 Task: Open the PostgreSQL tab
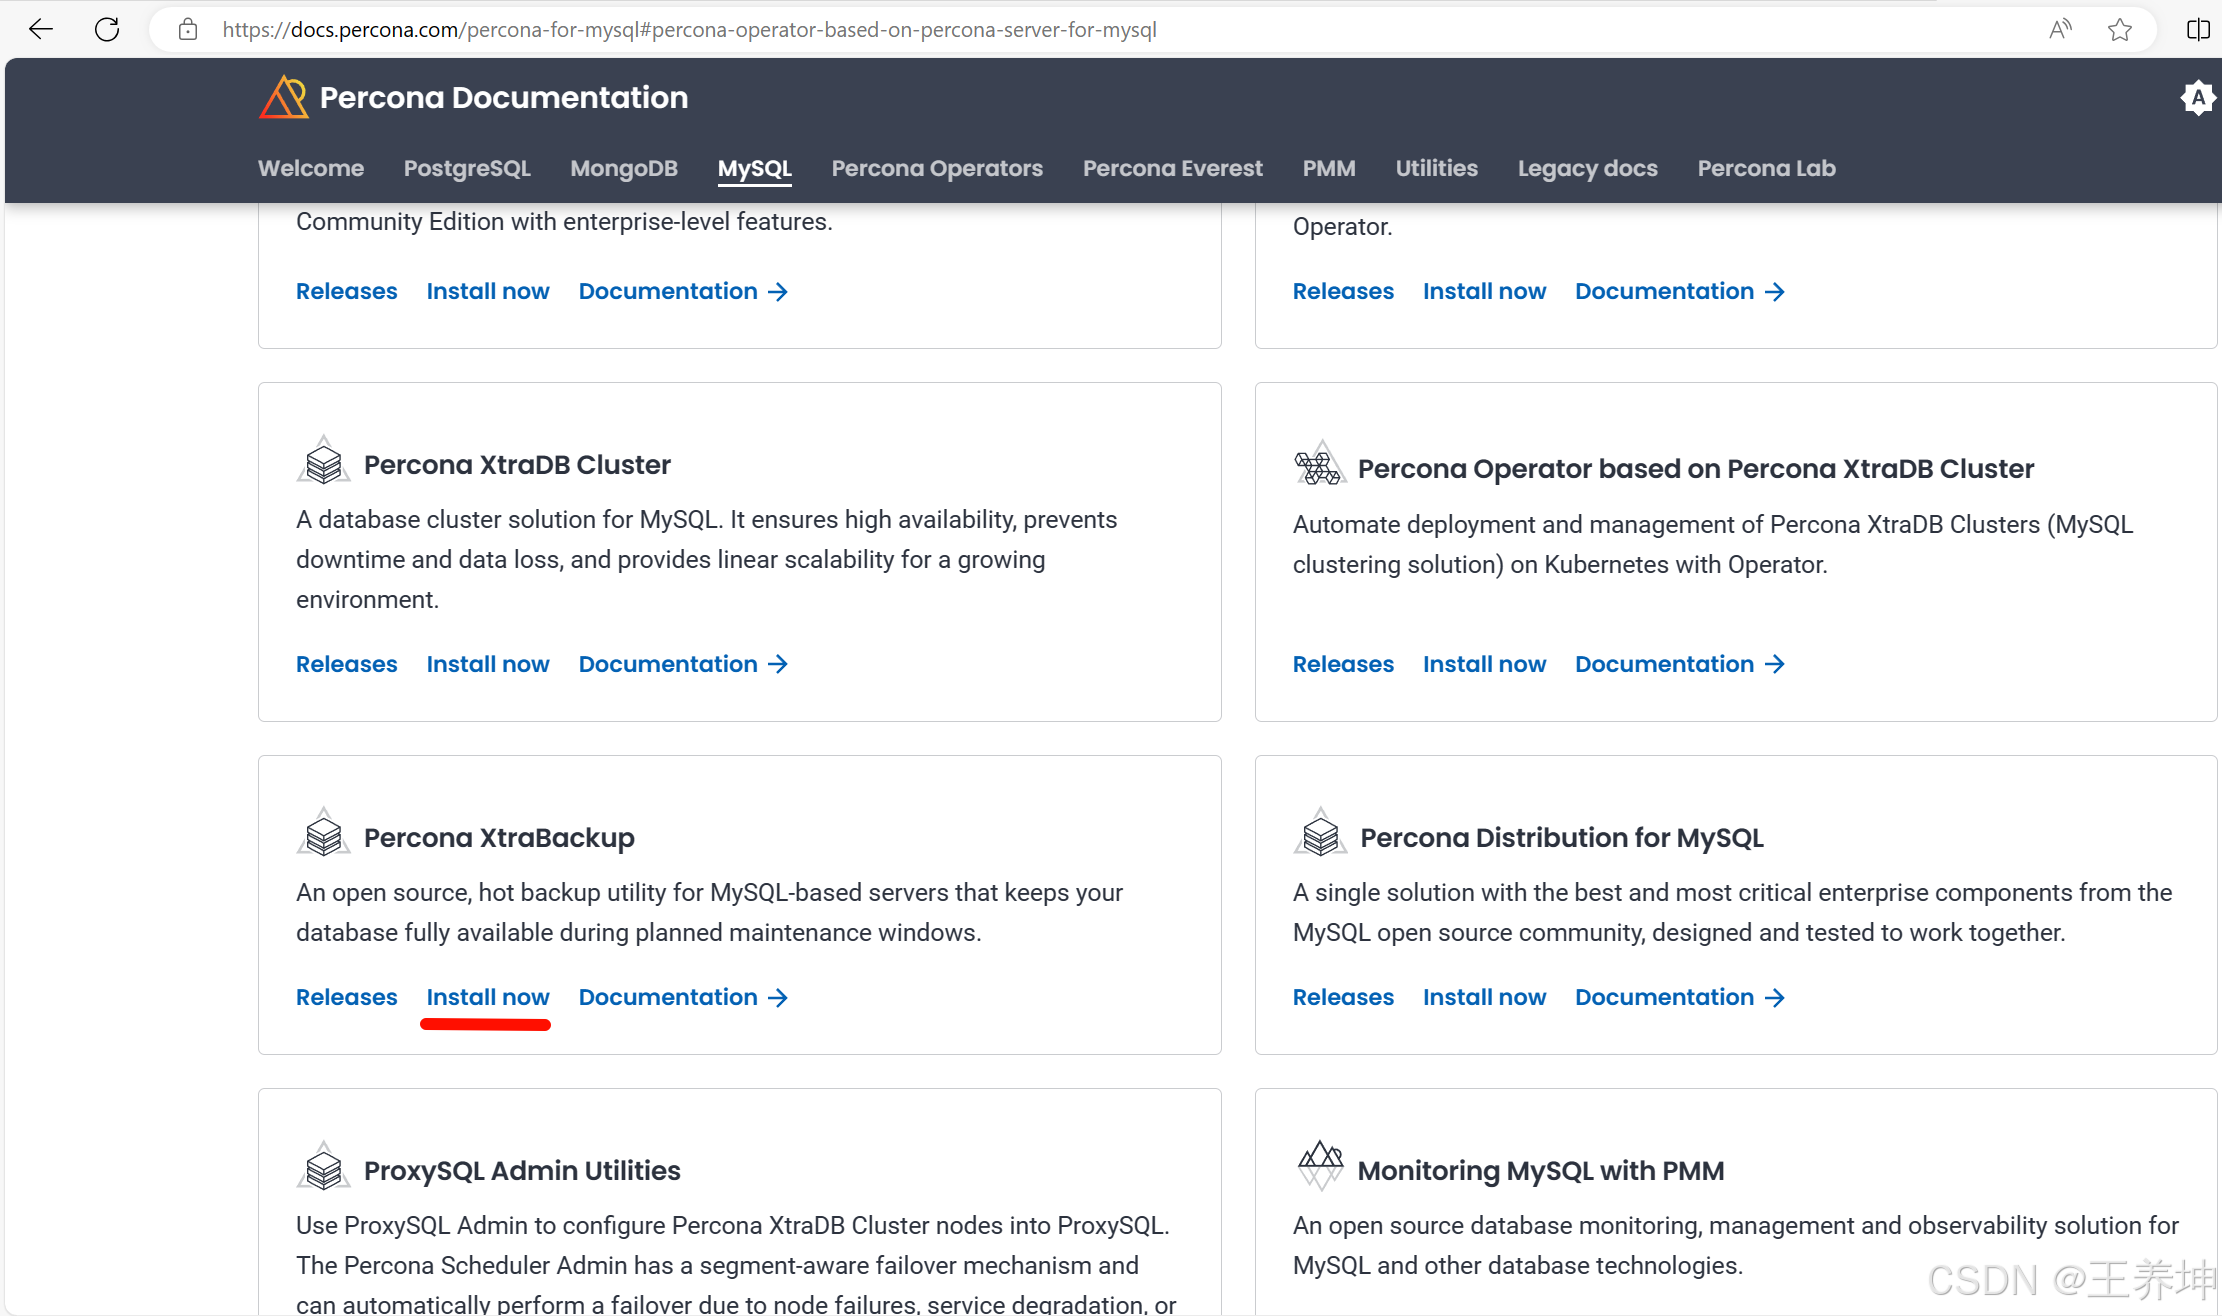point(466,168)
